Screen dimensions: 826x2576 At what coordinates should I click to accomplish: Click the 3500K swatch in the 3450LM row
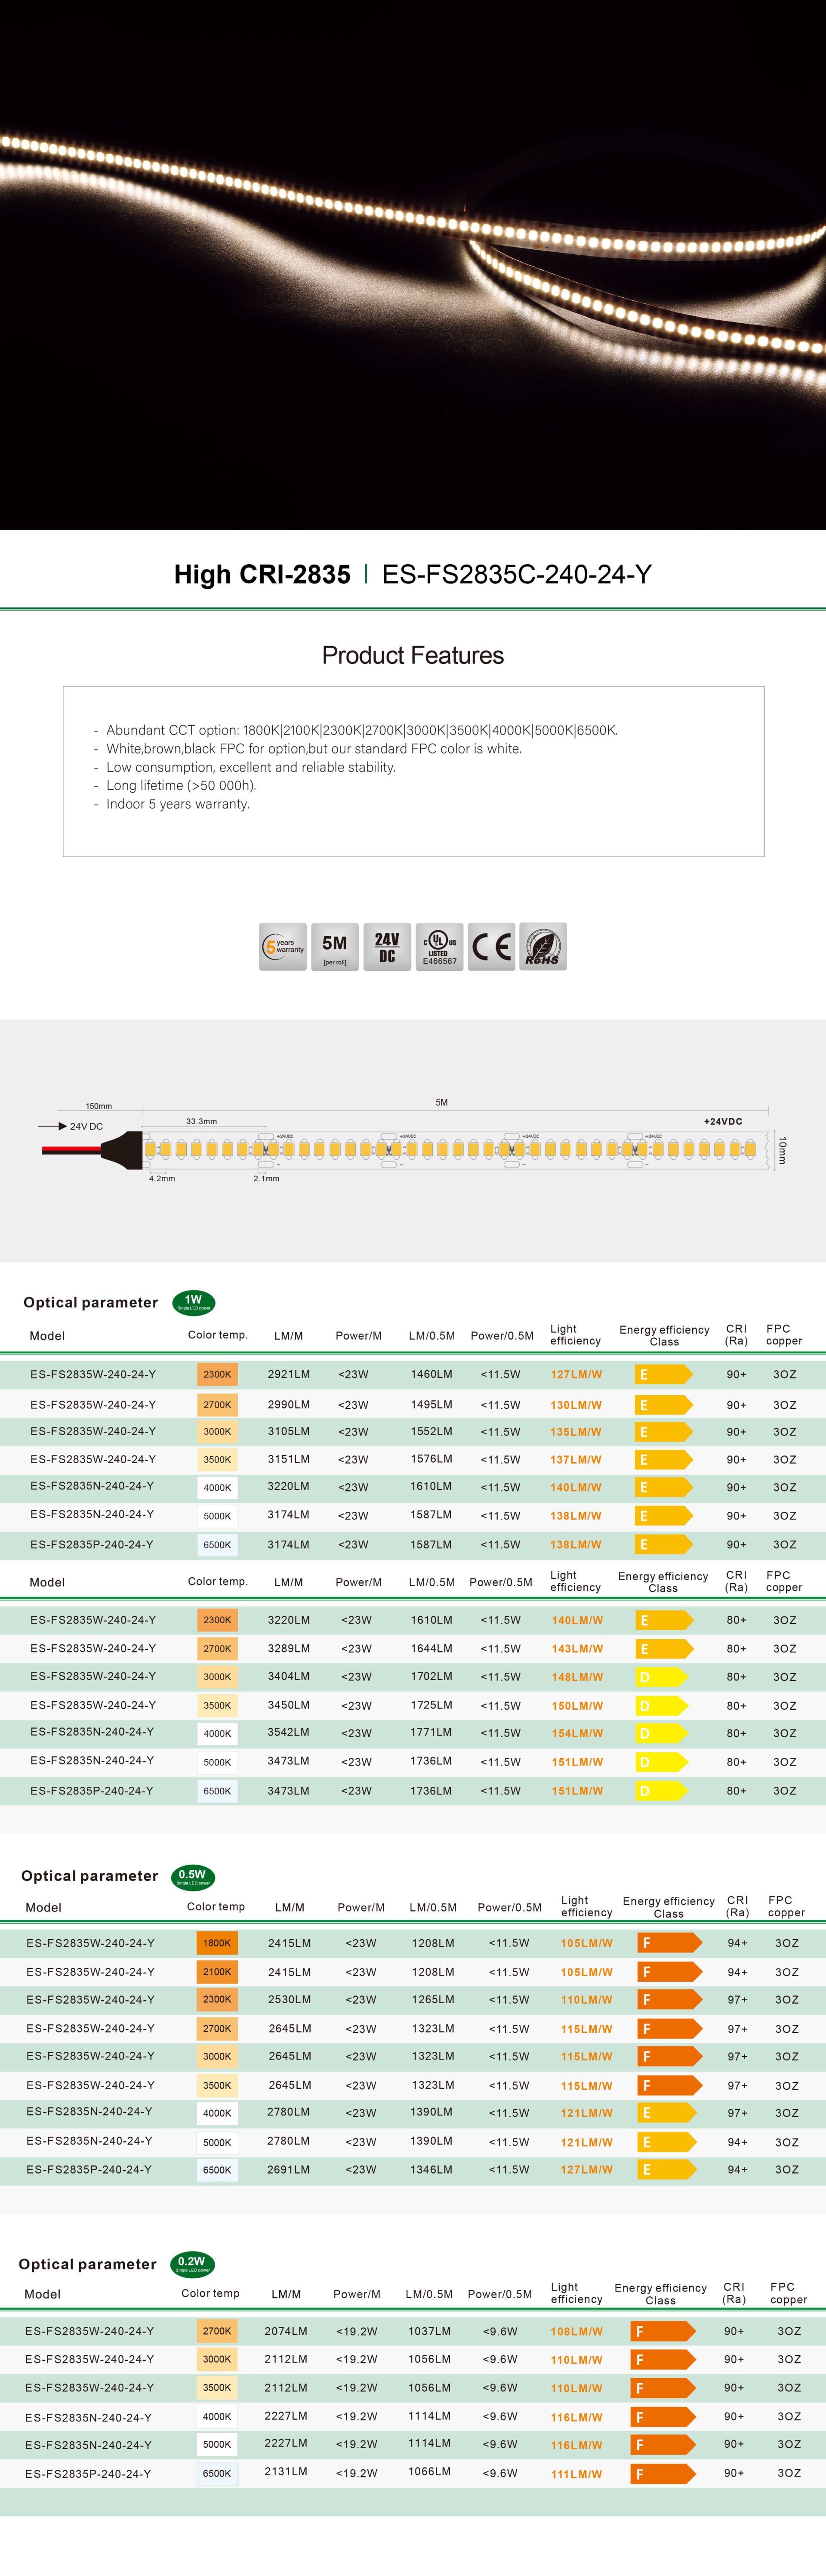click(x=217, y=1705)
